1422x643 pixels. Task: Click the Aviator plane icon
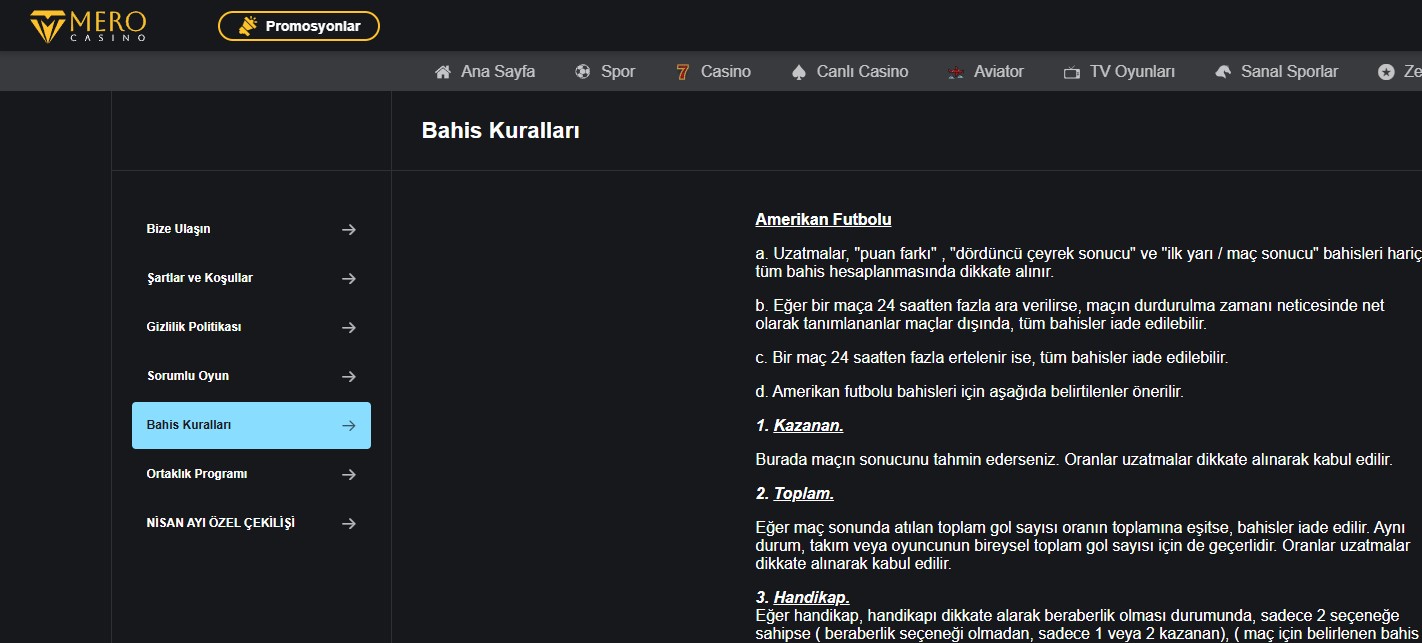click(956, 72)
